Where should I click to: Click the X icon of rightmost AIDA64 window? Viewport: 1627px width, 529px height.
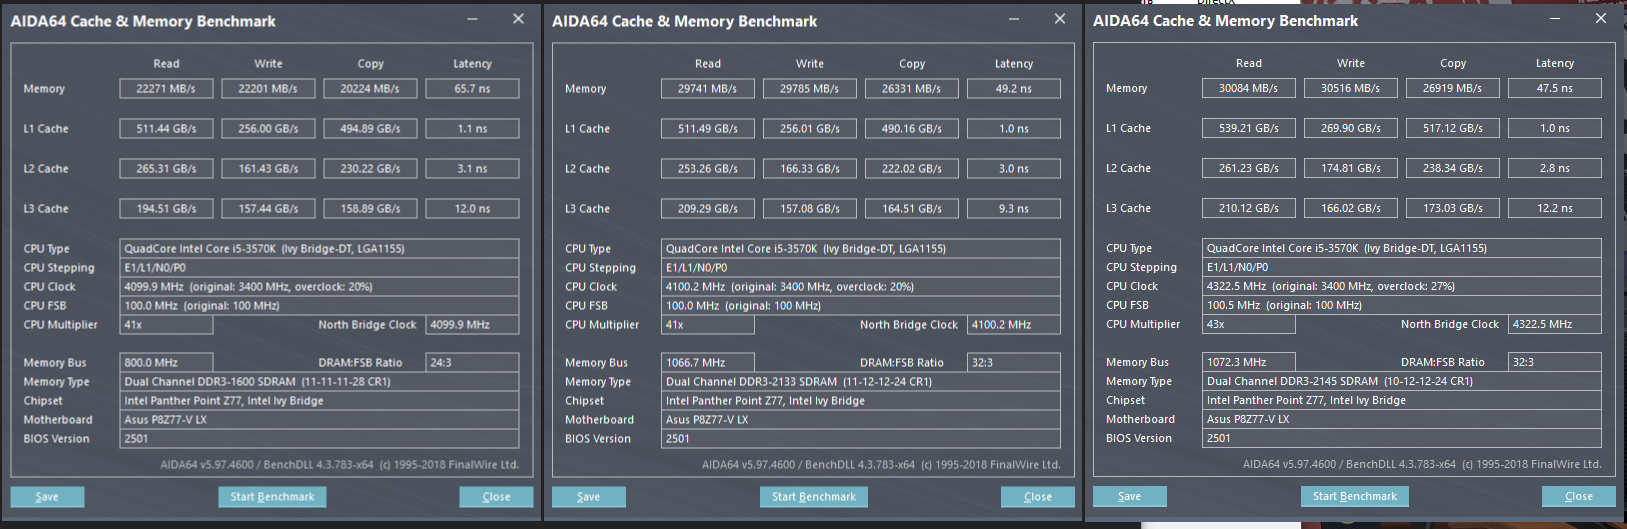(1601, 19)
